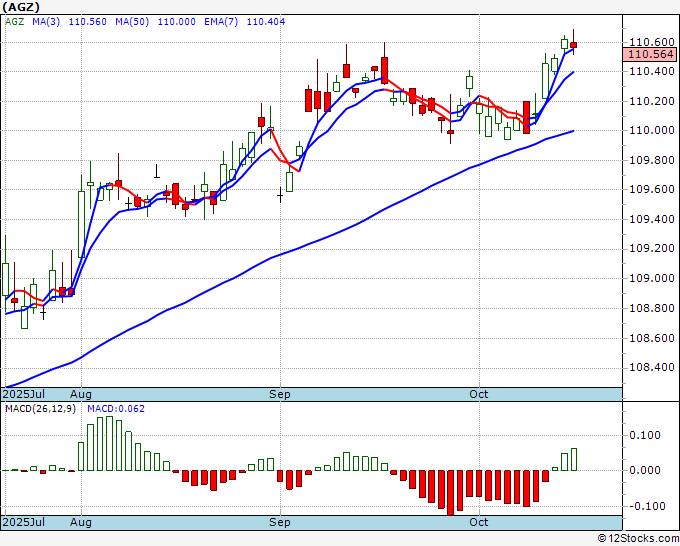The height and width of the screenshot is (546, 680).
Task: Click the 110.400 price axis label
Action: tap(652, 71)
